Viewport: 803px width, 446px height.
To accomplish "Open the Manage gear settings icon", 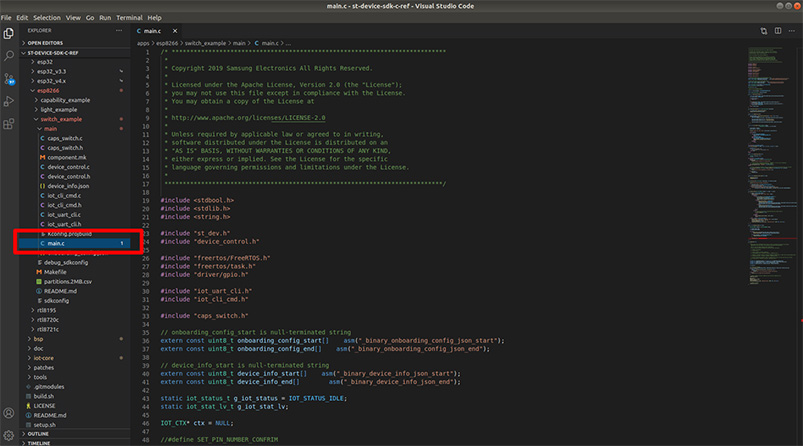I will (10, 435).
